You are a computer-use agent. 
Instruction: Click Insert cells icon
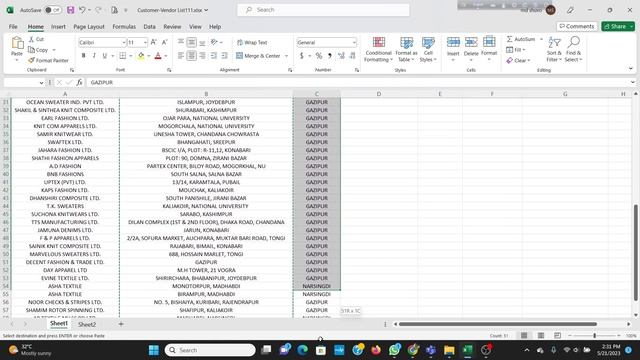point(453,42)
